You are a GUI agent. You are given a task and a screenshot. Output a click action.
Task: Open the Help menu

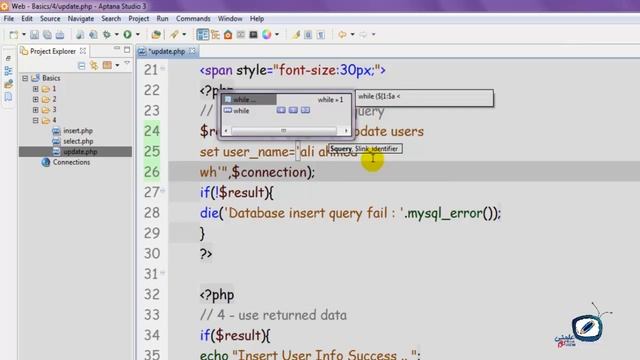257,19
